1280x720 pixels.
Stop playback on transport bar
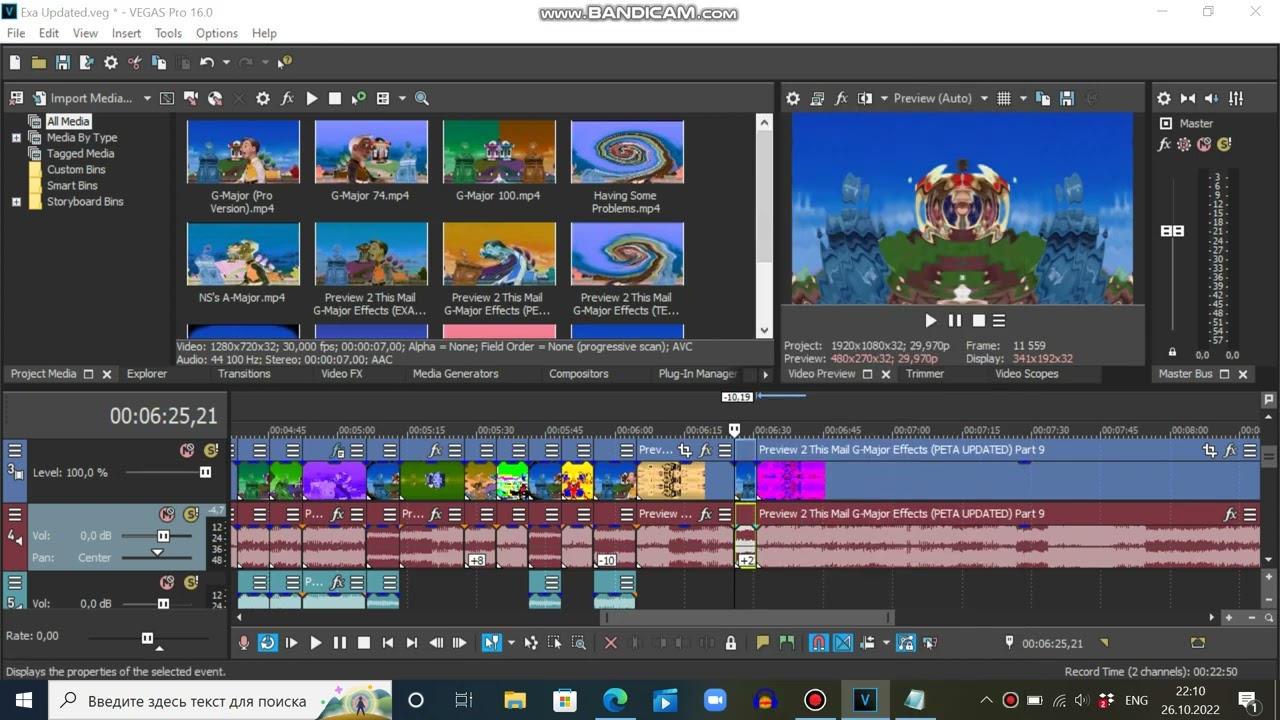364,643
